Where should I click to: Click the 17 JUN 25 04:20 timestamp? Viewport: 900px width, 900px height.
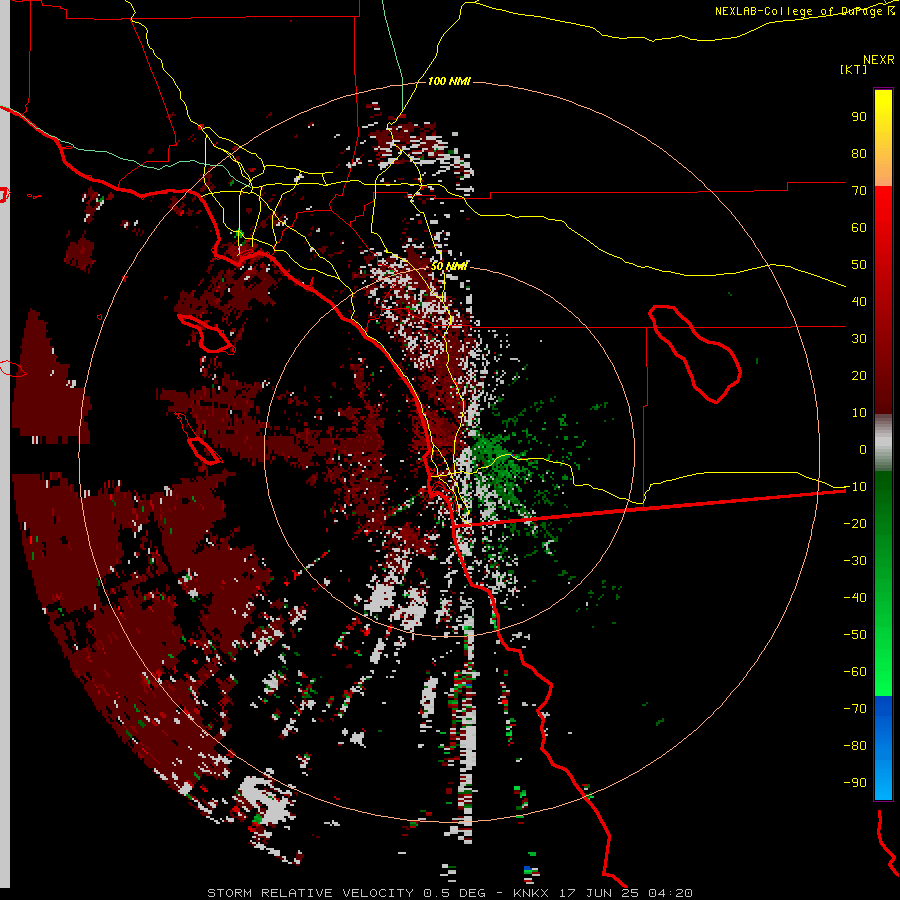coord(626,893)
